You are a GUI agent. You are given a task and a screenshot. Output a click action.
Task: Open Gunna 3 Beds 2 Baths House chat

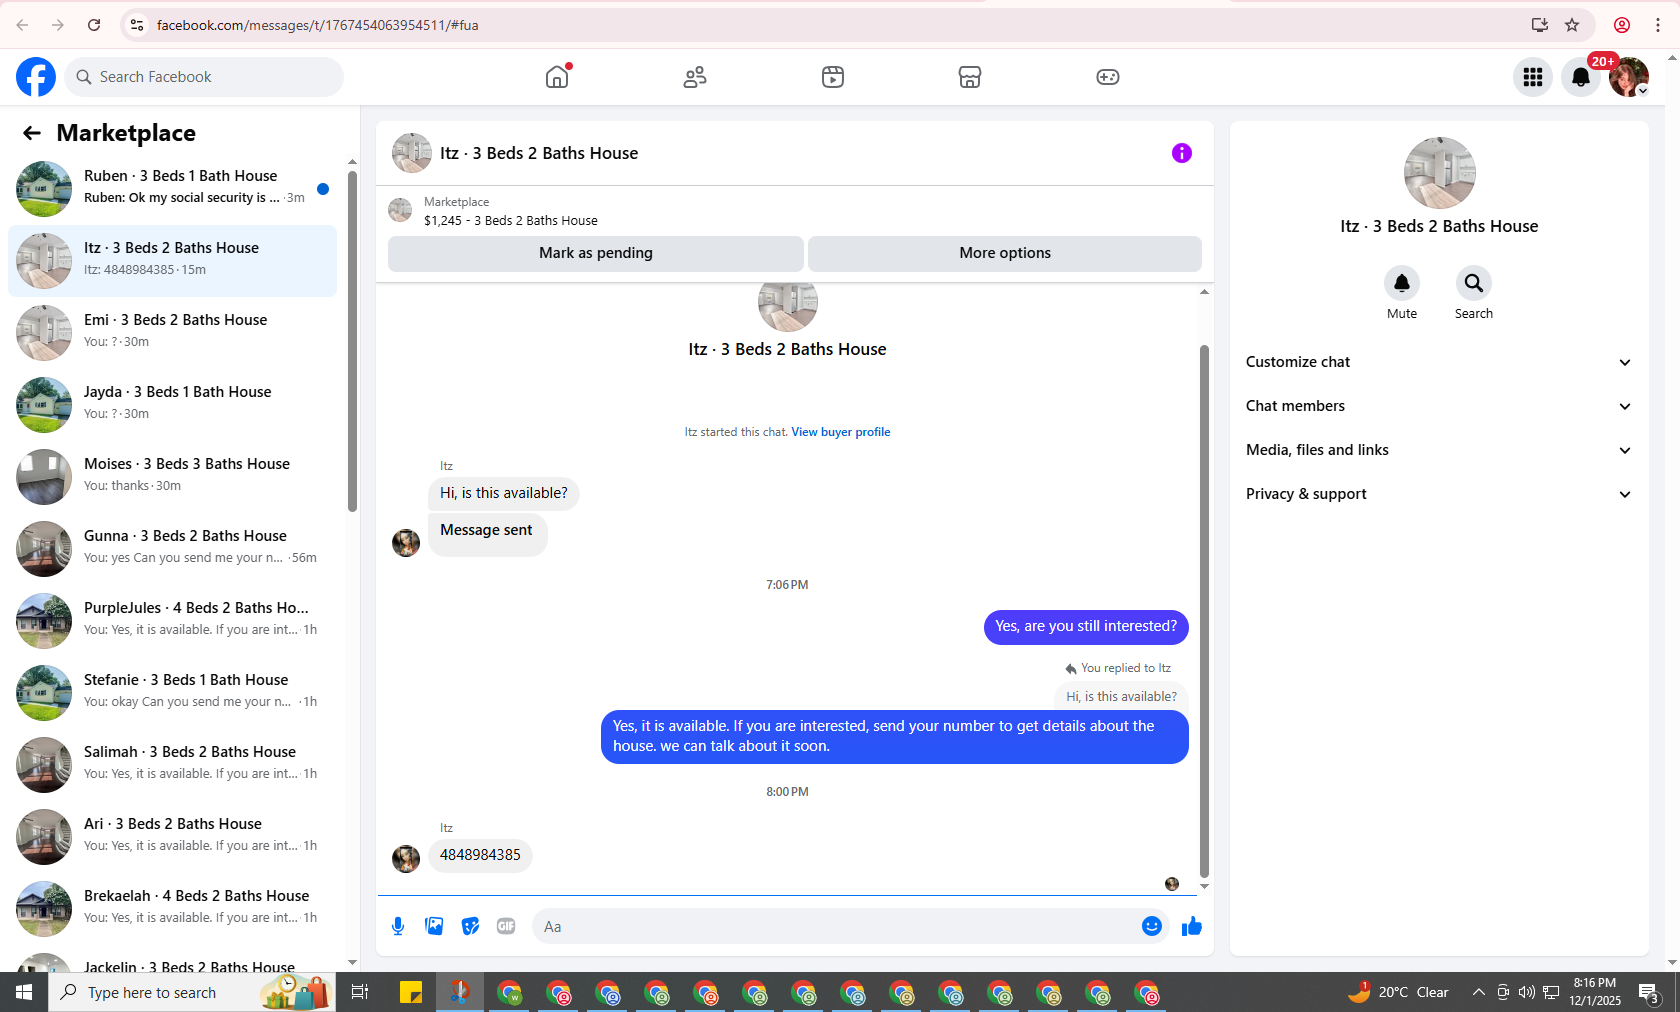pos(172,549)
